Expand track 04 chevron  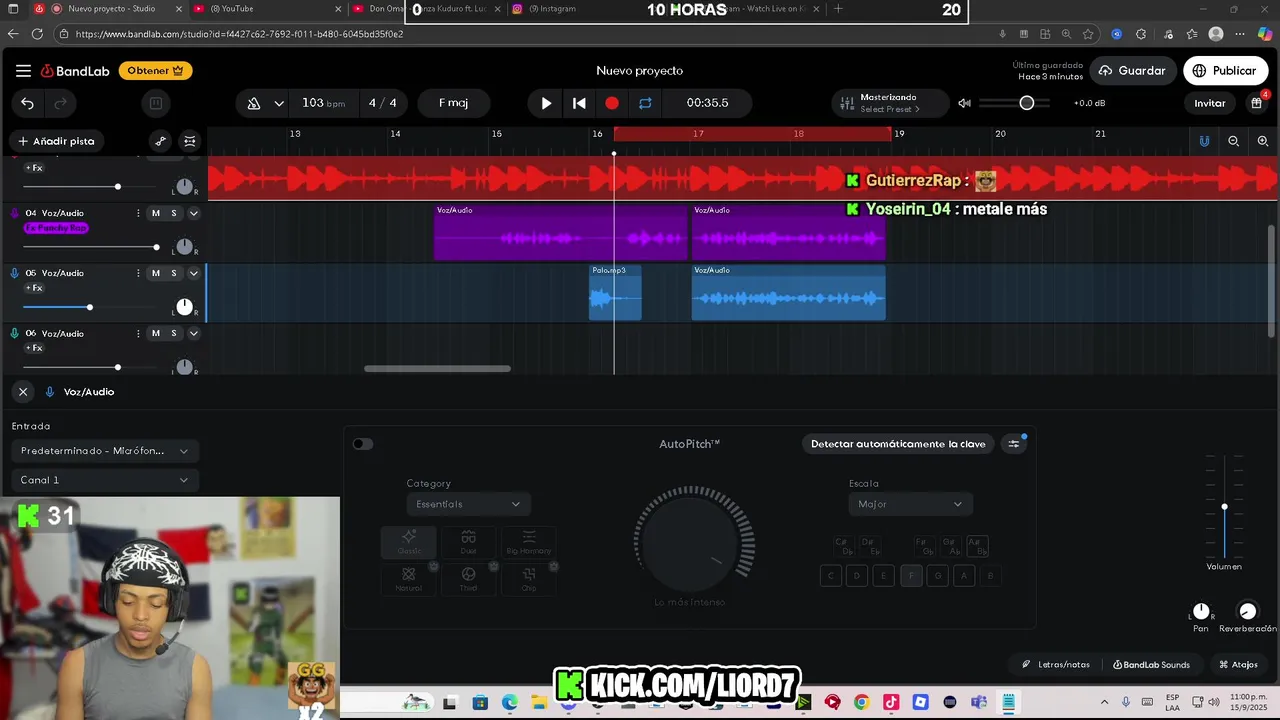tap(193, 213)
